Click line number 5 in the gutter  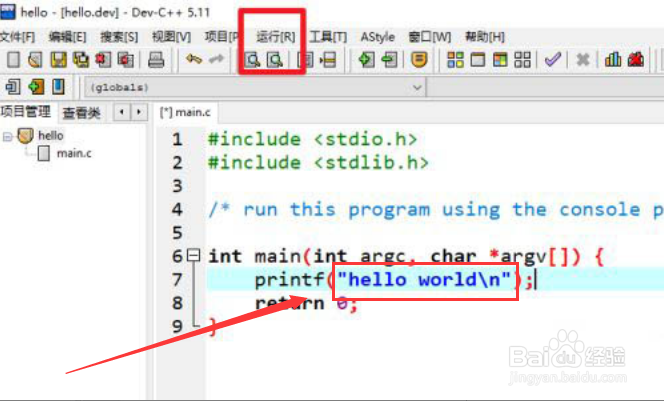pyautogui.click(x=177, y=233)
